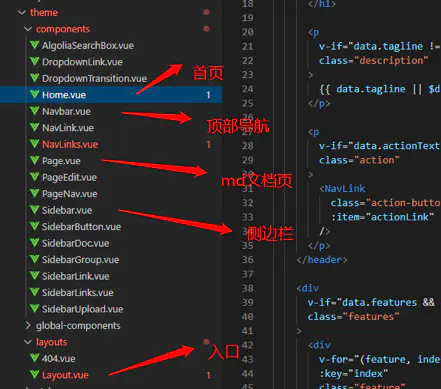This screenshot has height=389, width=441.
Task: Open AlgoliaSearchBox.vue file
Action: coord(88,45)
